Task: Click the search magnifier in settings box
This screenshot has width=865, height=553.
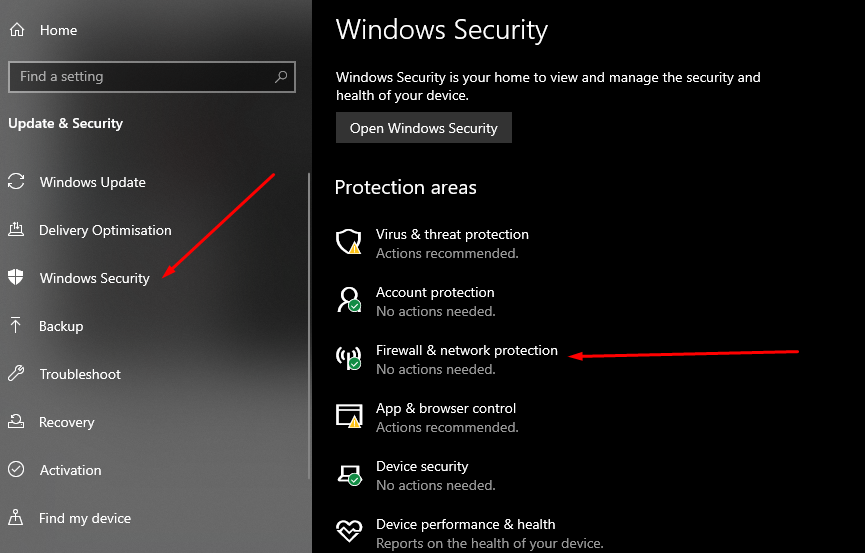Action: pyautogui.click(x=281, y=76)
